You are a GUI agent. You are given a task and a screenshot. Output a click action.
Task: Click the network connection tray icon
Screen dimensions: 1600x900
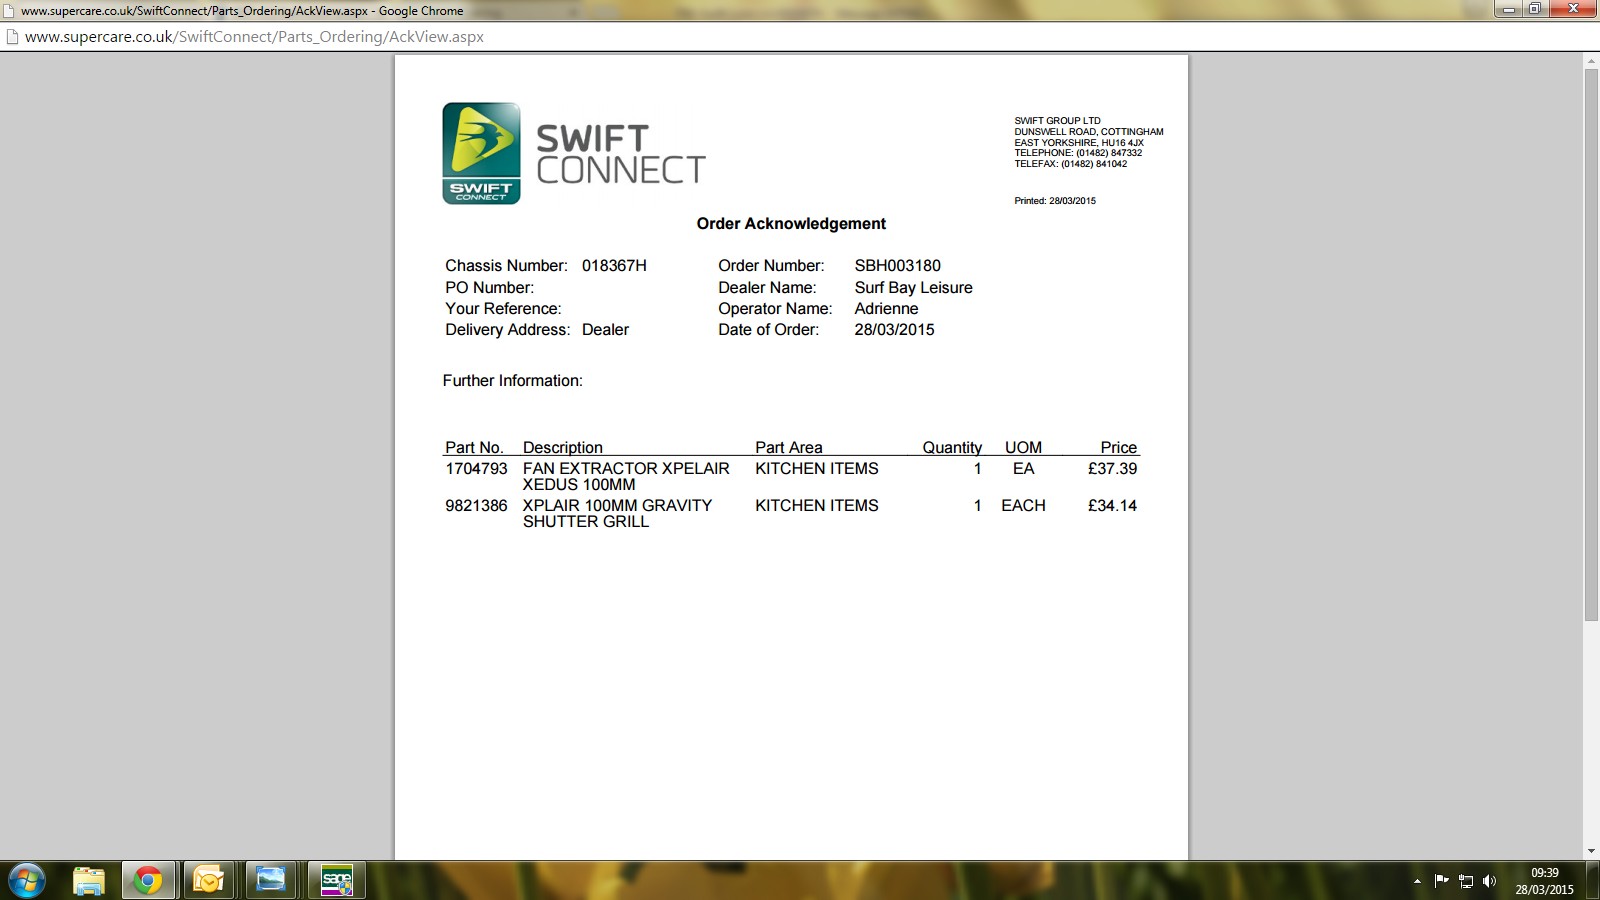tap(1466, 881)
